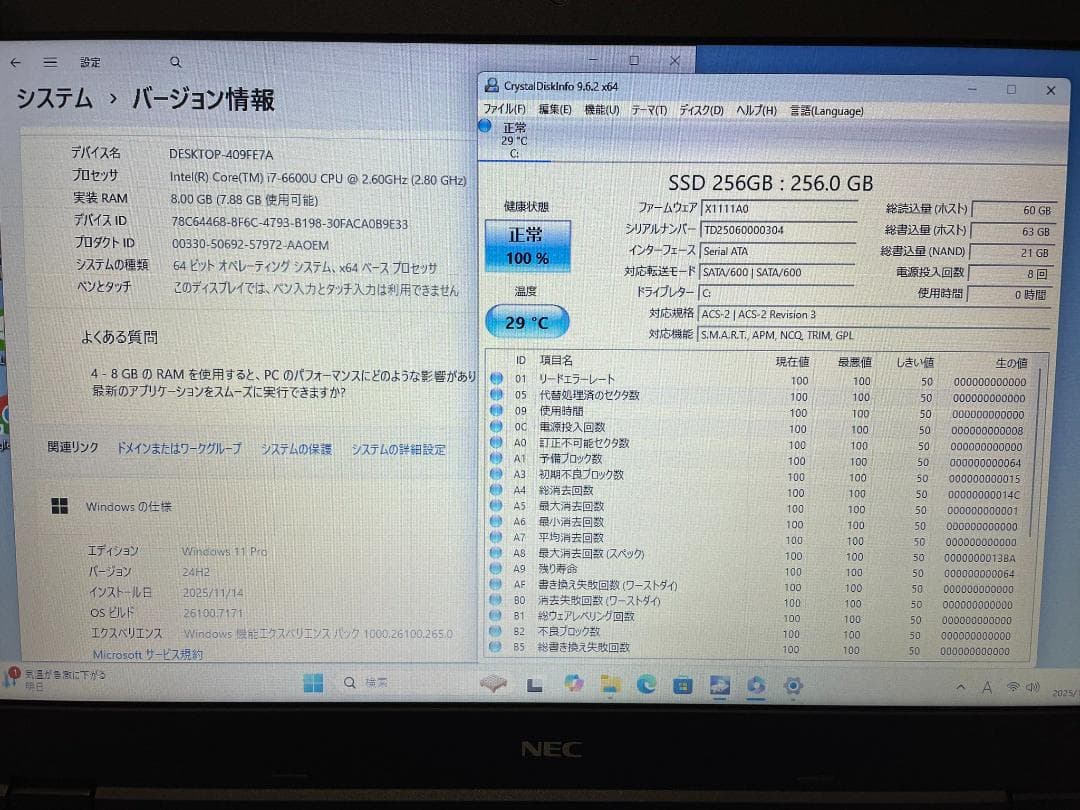1080x810 pixels.
Task: Open the CrystalDiskInfo title bar app icon menu
Action: point(492,85)
